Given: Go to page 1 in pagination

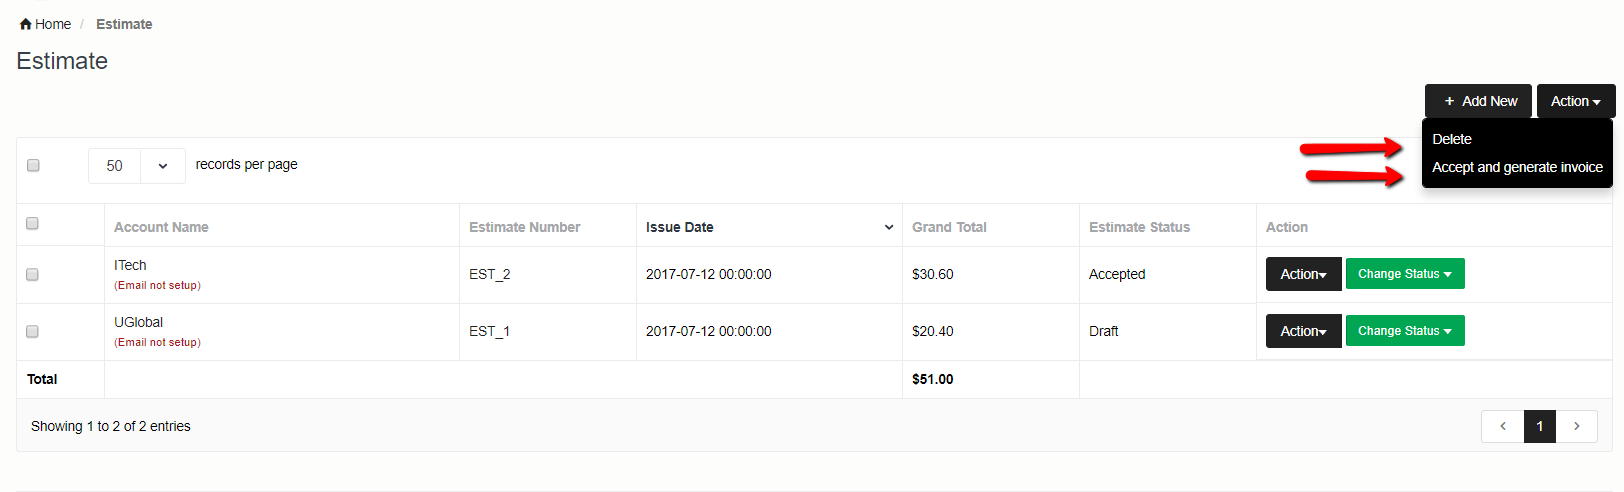Looking at the screenshot, I should point(1539,426).
